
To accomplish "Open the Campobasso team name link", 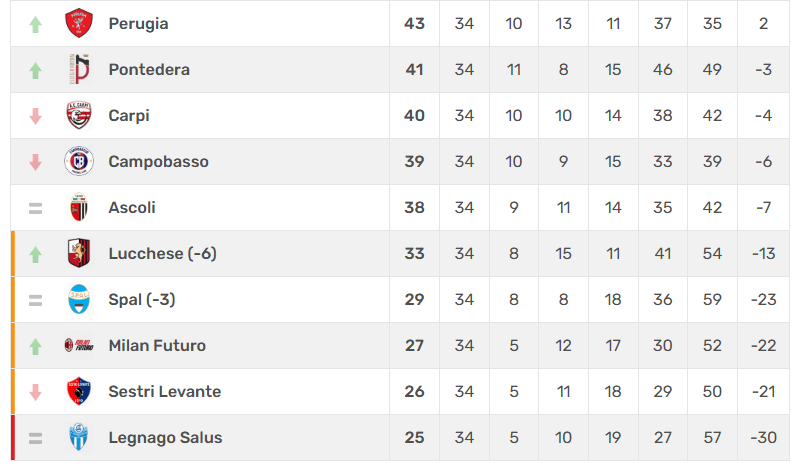I will (x=158, y=161).
